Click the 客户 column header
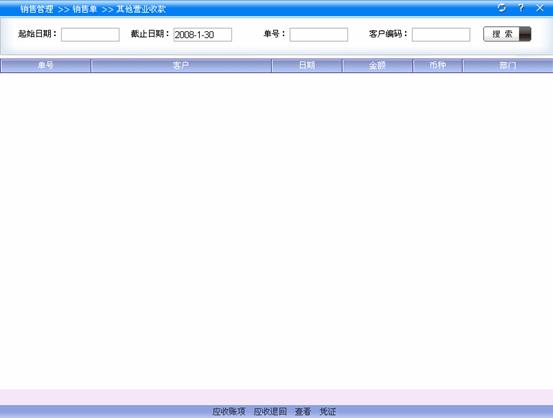Viewport: 553px width, 418px height. (x=181, y=66)
